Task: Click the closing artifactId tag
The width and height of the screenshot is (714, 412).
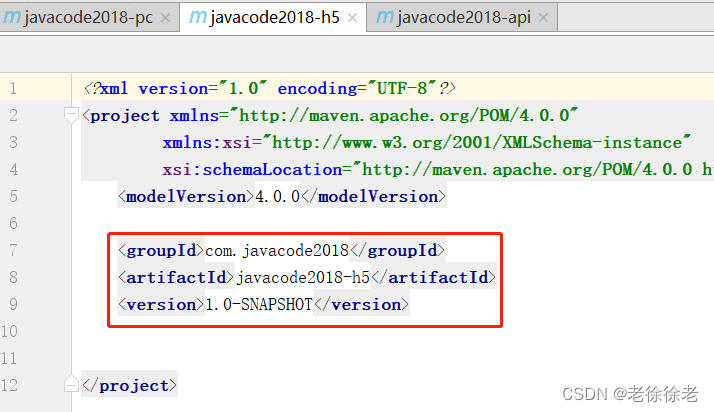Action: (433, 277)
